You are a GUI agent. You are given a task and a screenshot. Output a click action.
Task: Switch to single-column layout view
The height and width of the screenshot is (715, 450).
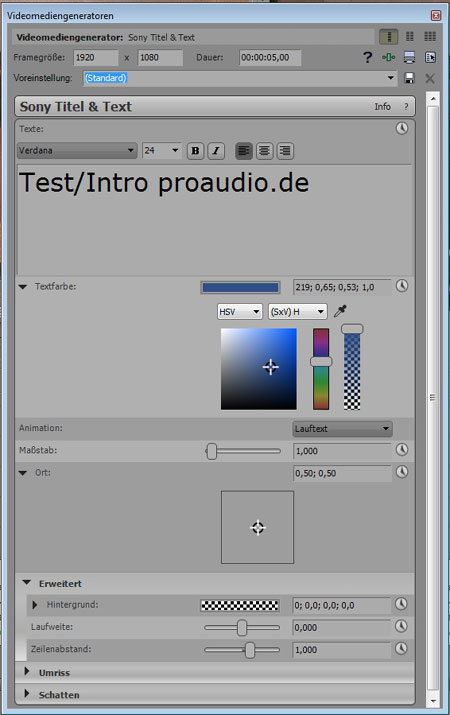(x=389, y=36)
